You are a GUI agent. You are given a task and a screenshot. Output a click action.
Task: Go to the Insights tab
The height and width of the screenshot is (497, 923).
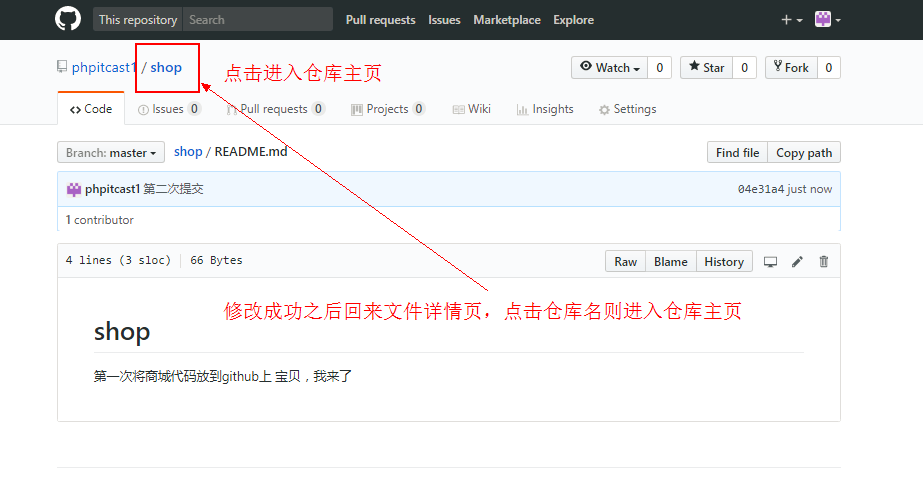pos(545,109)
